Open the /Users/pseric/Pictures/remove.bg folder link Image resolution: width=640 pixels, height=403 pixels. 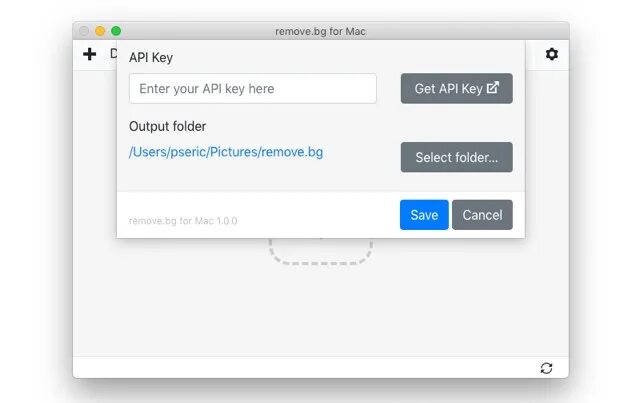pyautogui.click(x=226, y=152)
